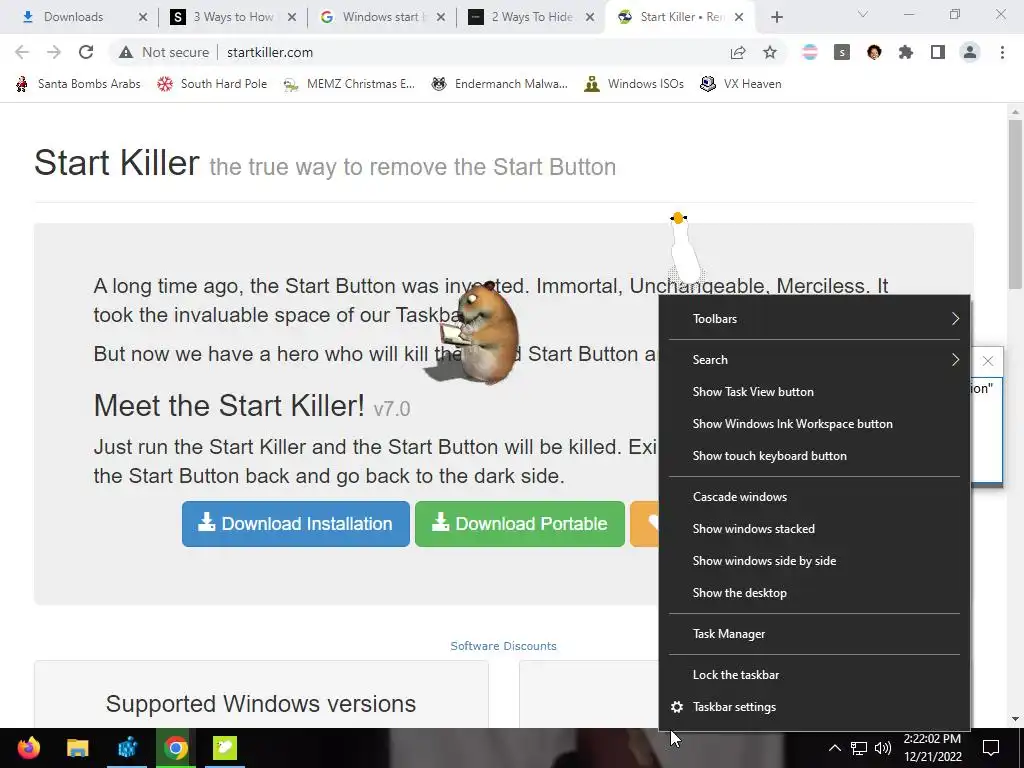Click the volume speaker tray icon
Screen dimensions: 1024x768
883,748
